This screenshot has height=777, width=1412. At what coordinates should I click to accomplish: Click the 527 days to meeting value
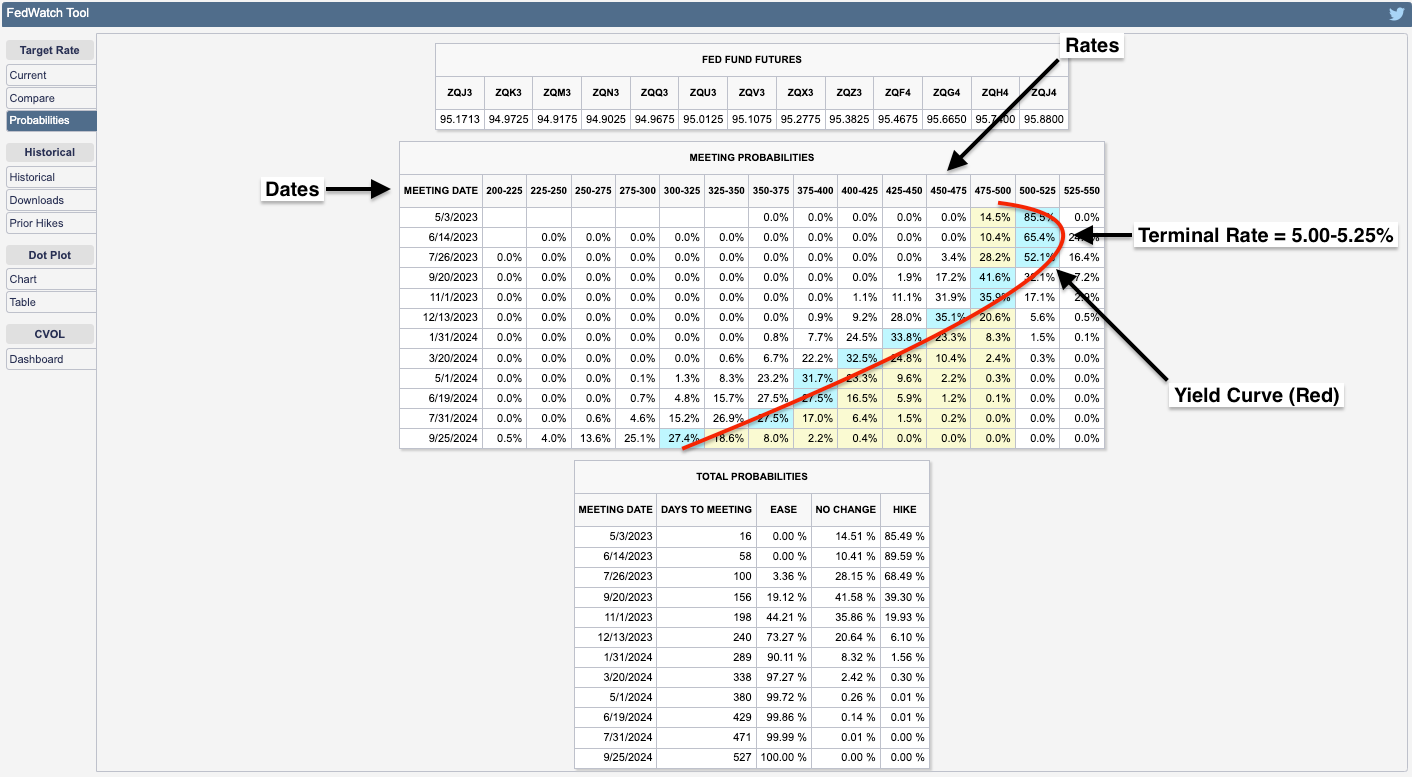tap(706, 757)
